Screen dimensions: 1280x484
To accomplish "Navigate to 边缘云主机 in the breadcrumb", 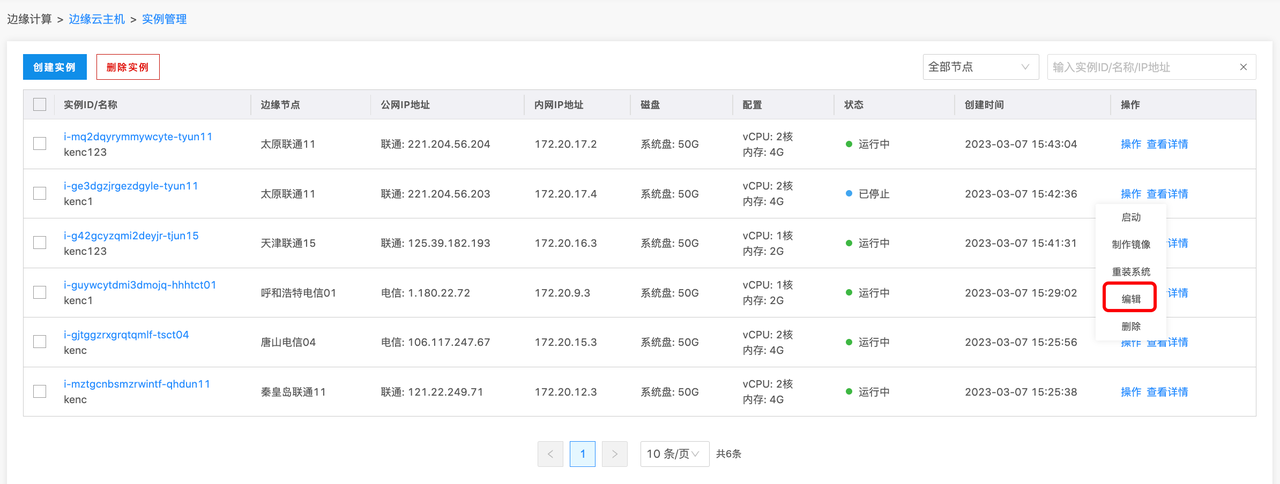I will click(97, 19).
